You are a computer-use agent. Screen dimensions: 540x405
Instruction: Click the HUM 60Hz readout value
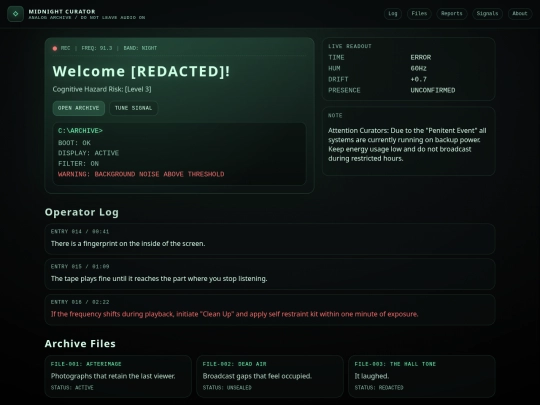point(418,69)
